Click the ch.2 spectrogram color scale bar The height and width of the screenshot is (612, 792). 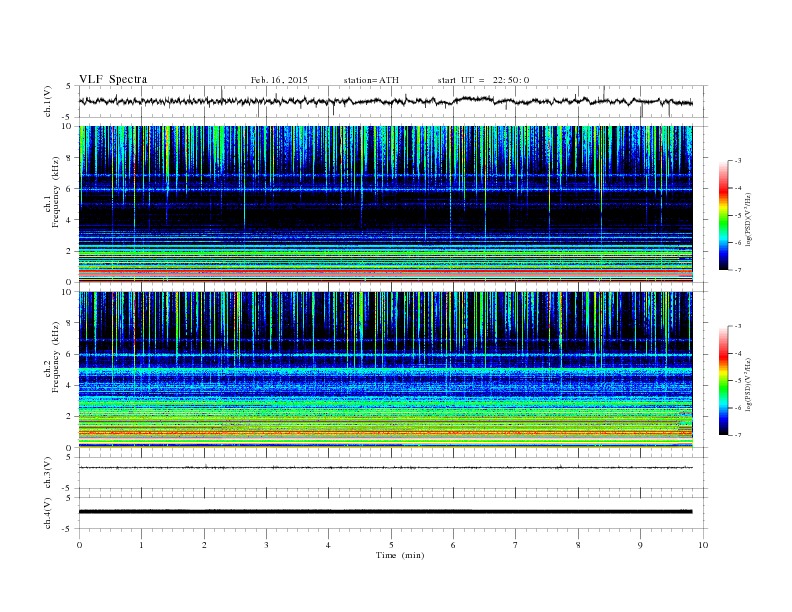pos(723,381)
